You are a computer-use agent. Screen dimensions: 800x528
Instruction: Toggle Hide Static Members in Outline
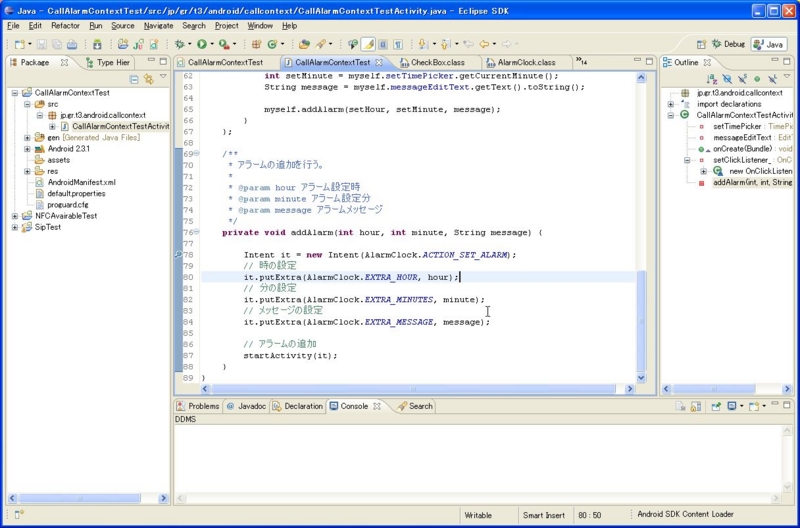742,79
